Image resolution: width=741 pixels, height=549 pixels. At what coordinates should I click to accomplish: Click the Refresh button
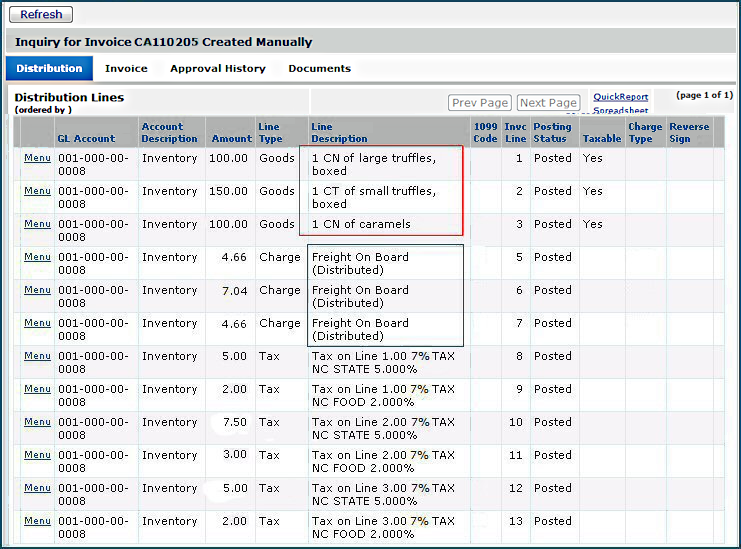click(x=41, y=15)
